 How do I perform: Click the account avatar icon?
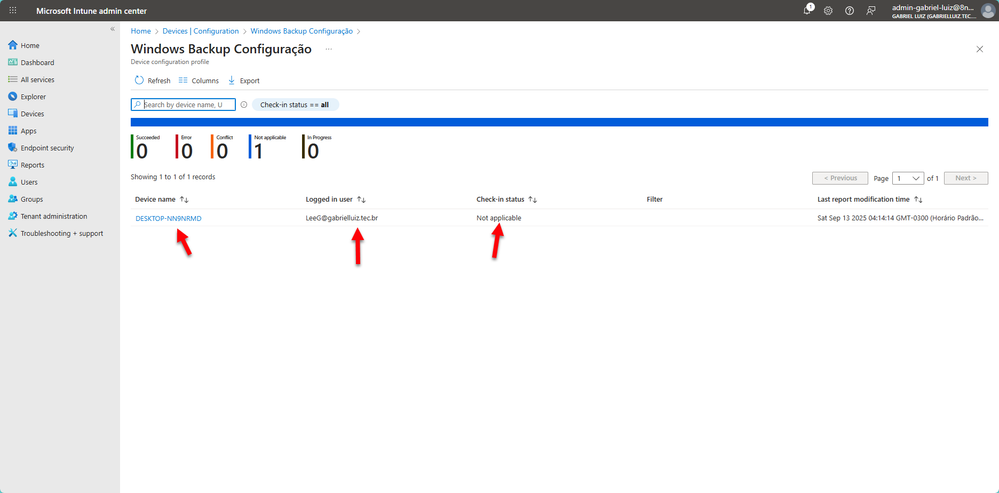coord(988,11)
